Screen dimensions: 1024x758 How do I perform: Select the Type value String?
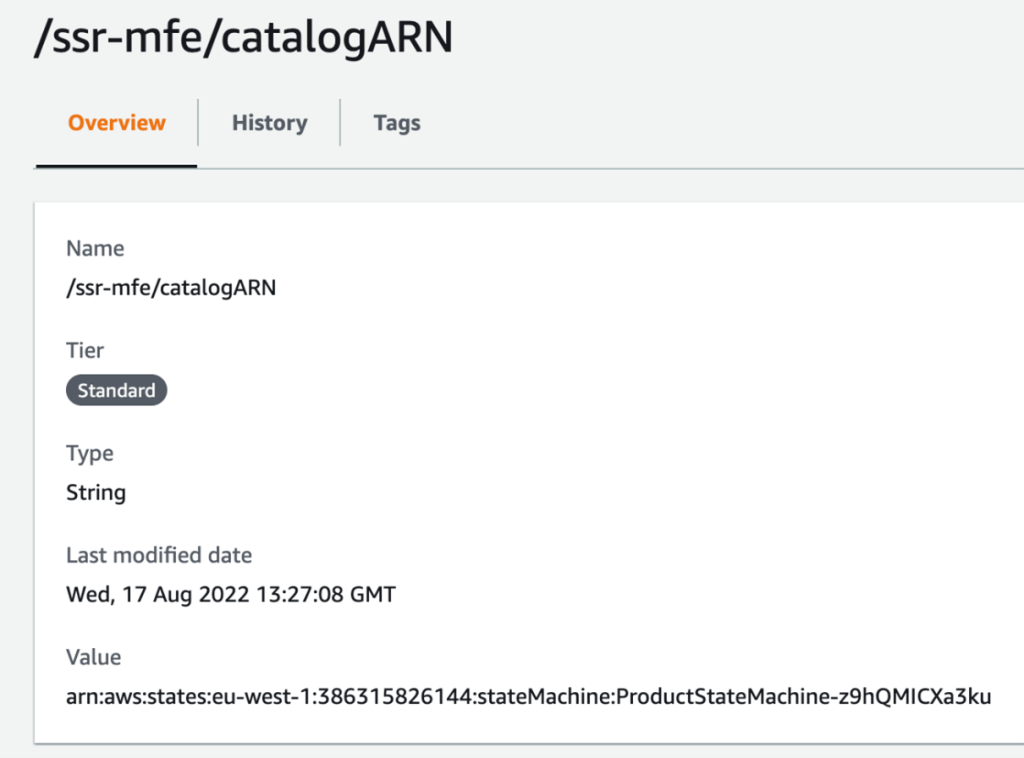(95, 492)
